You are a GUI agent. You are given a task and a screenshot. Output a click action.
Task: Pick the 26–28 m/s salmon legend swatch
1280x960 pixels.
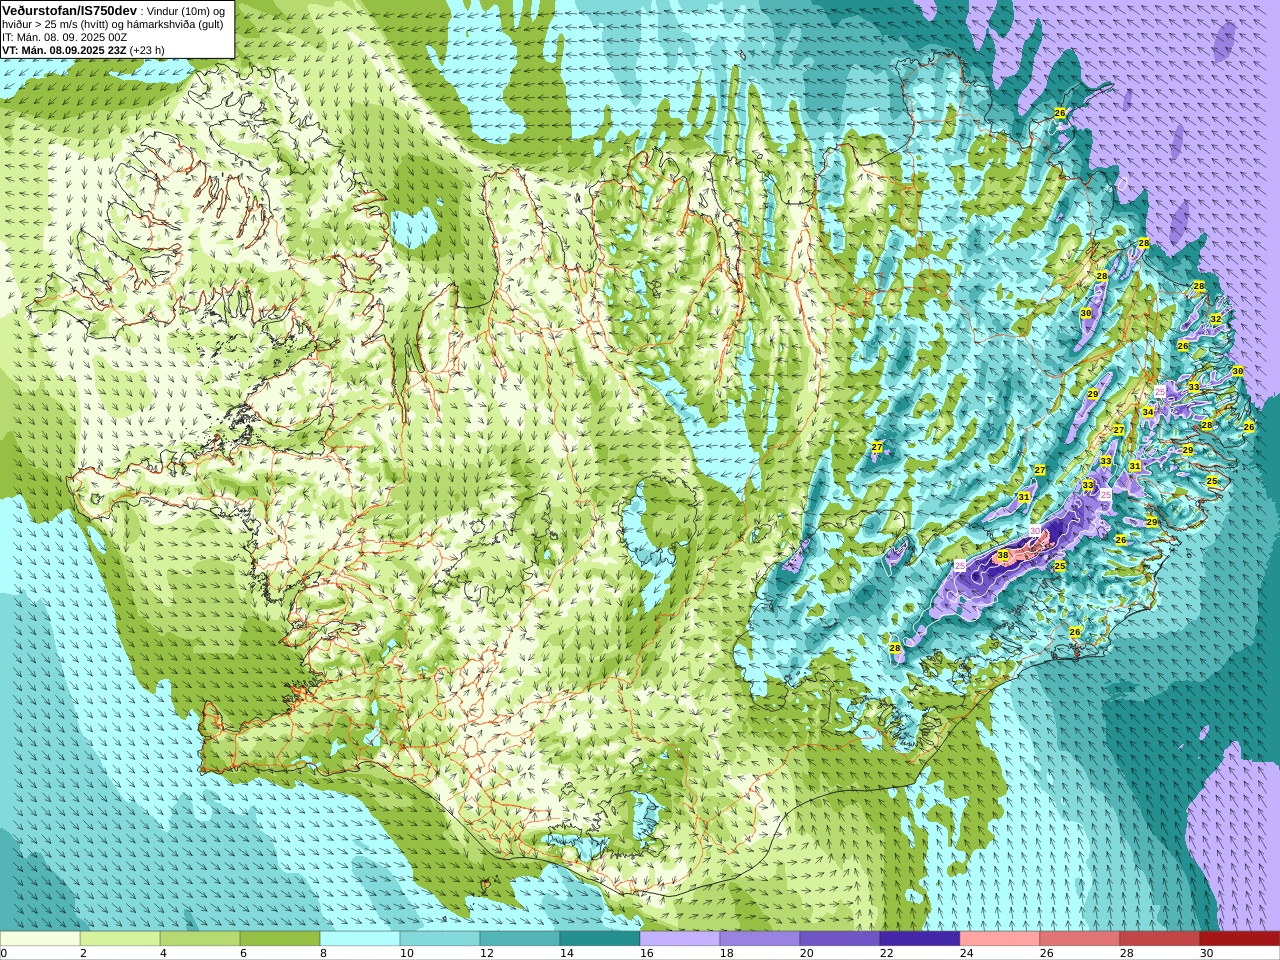tap(1080, 939)
